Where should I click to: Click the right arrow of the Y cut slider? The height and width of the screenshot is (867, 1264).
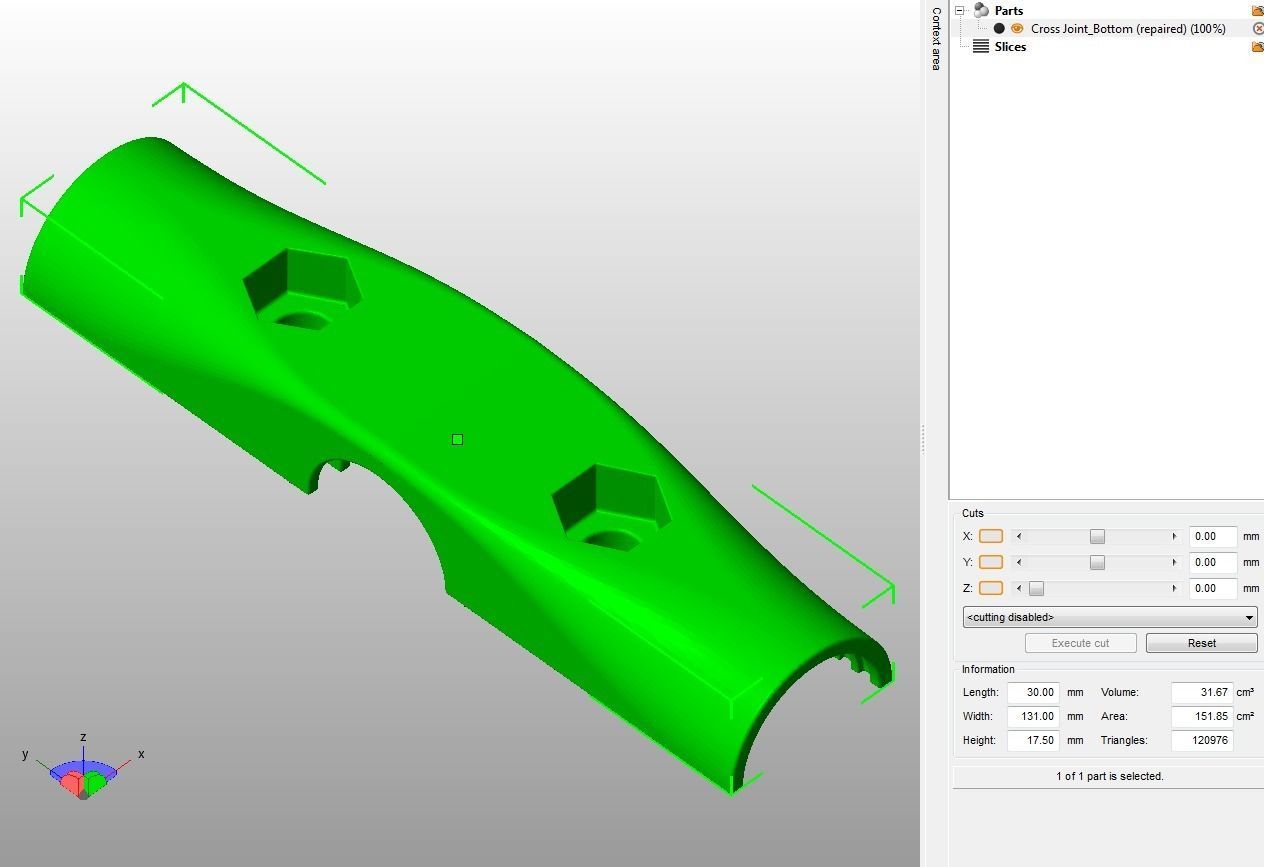point(1175,562)
